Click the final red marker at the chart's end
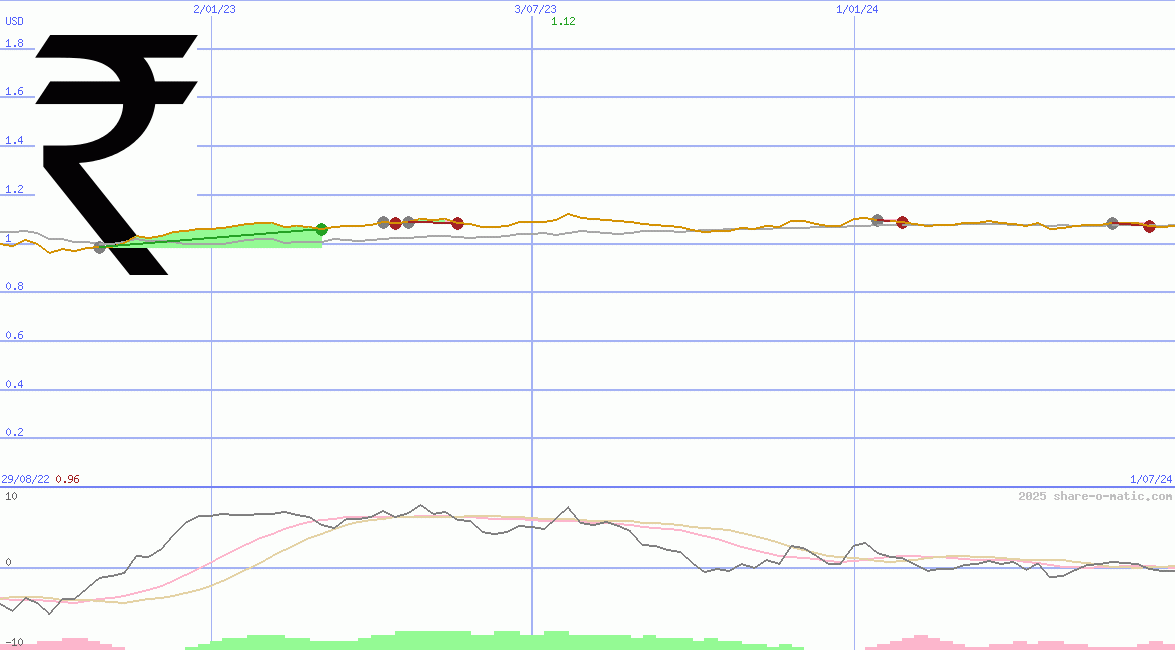The height and width of the screenshot is (650, 1175). tap(1150, 226)
